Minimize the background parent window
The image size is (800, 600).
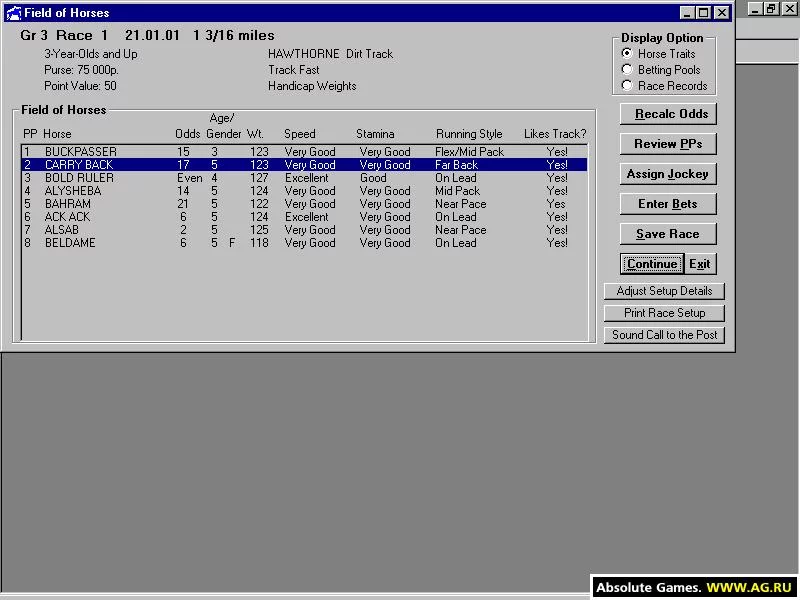(x=756, y=9)
